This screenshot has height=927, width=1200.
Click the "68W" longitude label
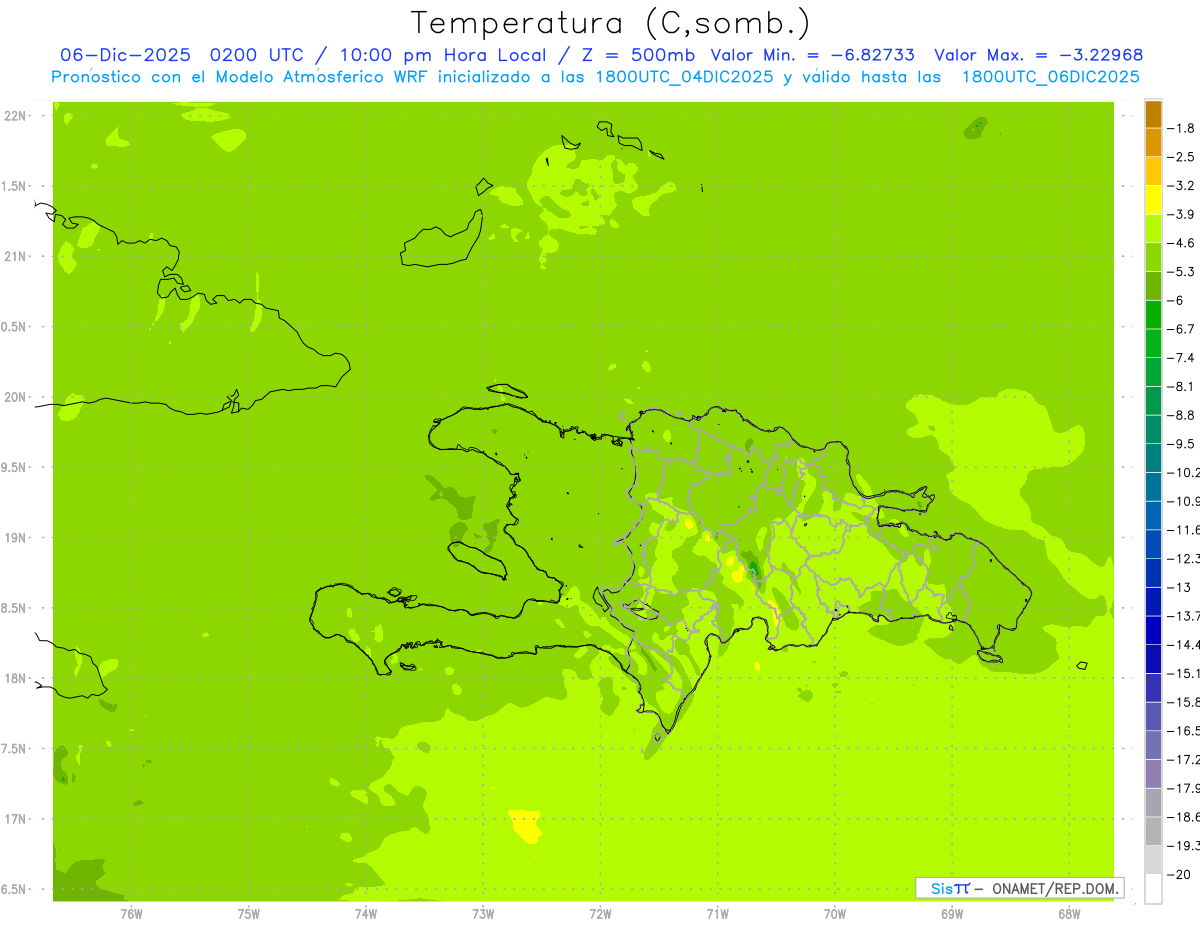[1069, 914]
